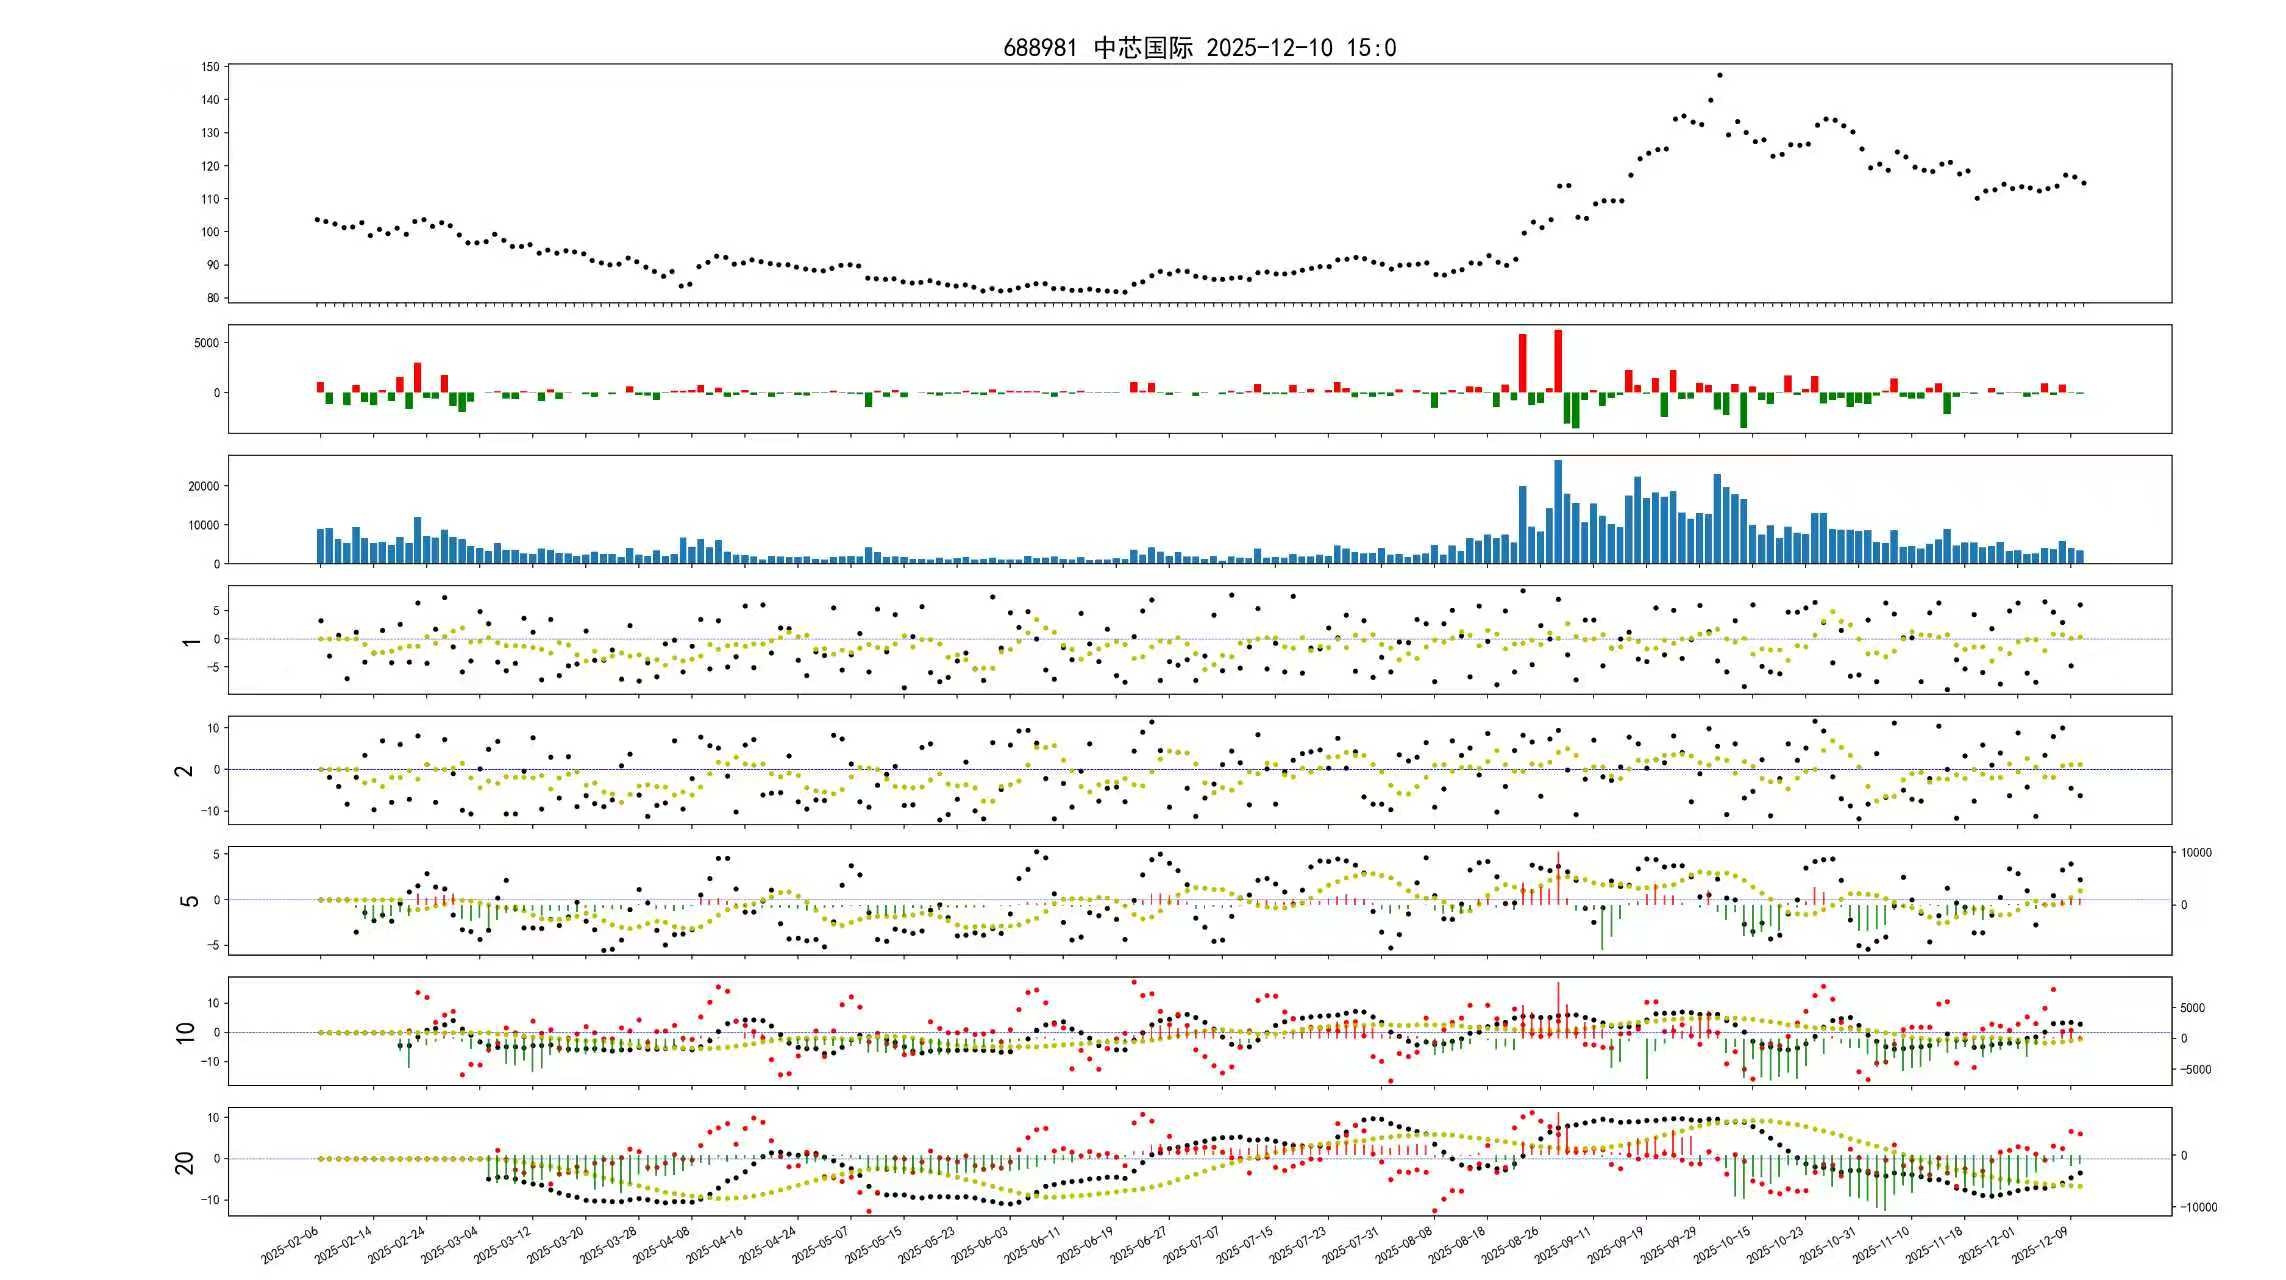The height and width of the screenshot is (1280, 2286).
Task: Click the panel label 10
Action: 185,1032
